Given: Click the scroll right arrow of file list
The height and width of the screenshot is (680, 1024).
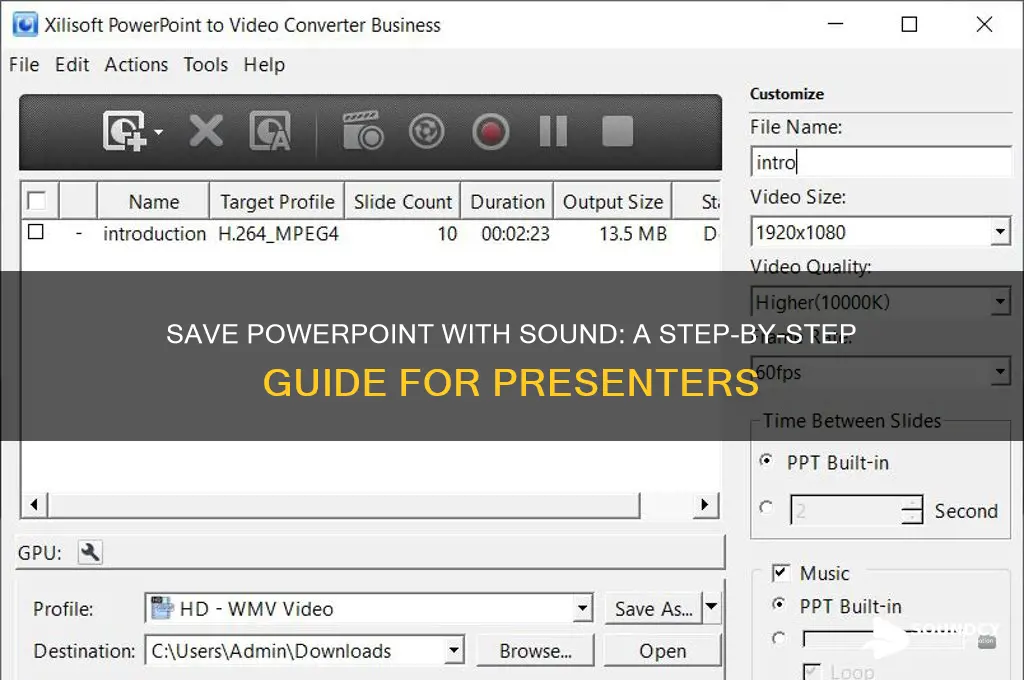Looking at the screenshot, I should click(705, 504).
